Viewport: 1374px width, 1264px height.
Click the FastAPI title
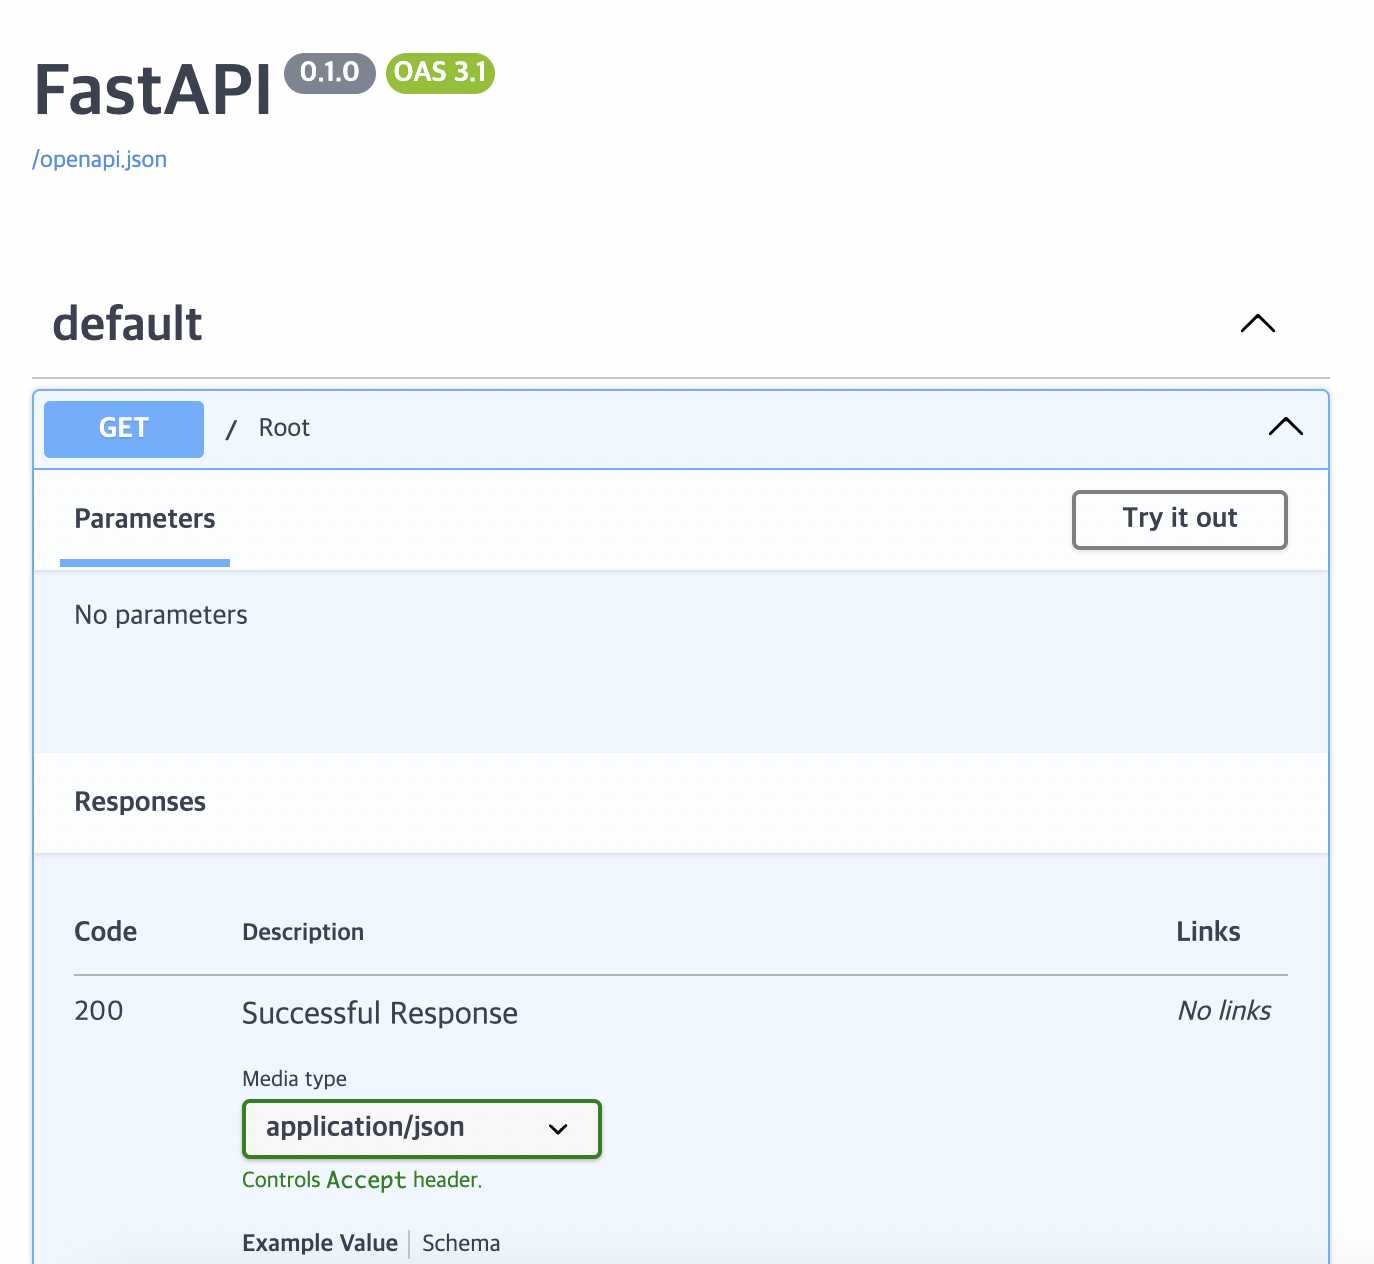click(x=153, y=90)
